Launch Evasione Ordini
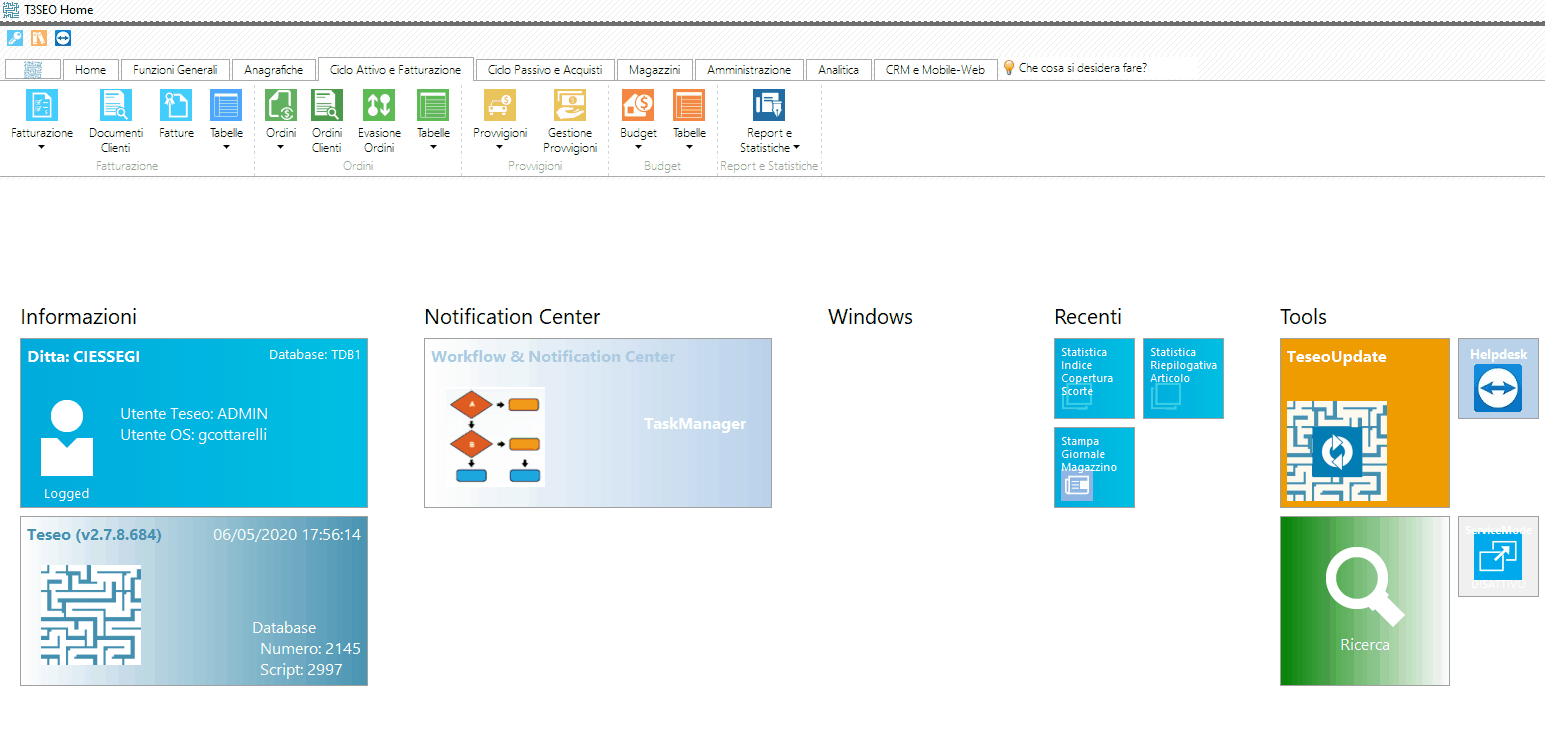This screenshot has width=1545, height=742. click(379, 121)
